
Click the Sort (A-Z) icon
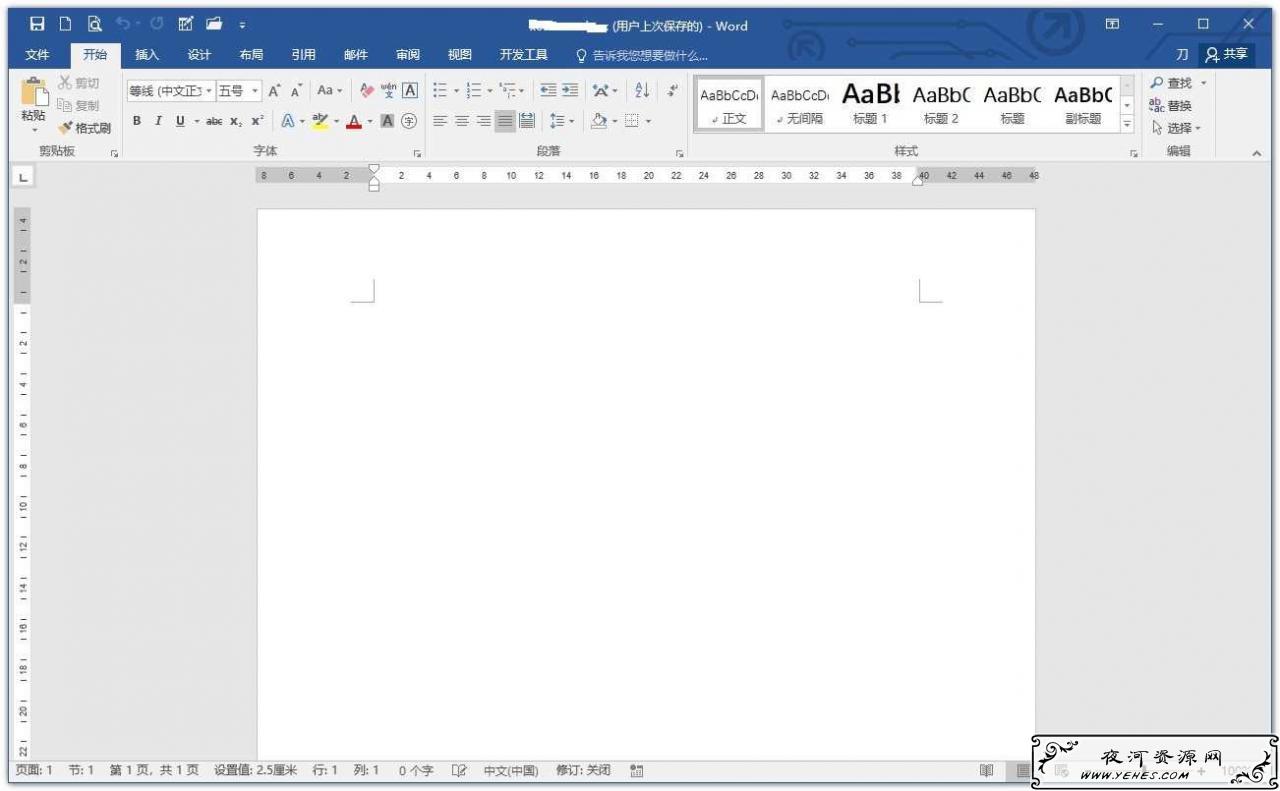pyautogui.click(x=642, y=91)
